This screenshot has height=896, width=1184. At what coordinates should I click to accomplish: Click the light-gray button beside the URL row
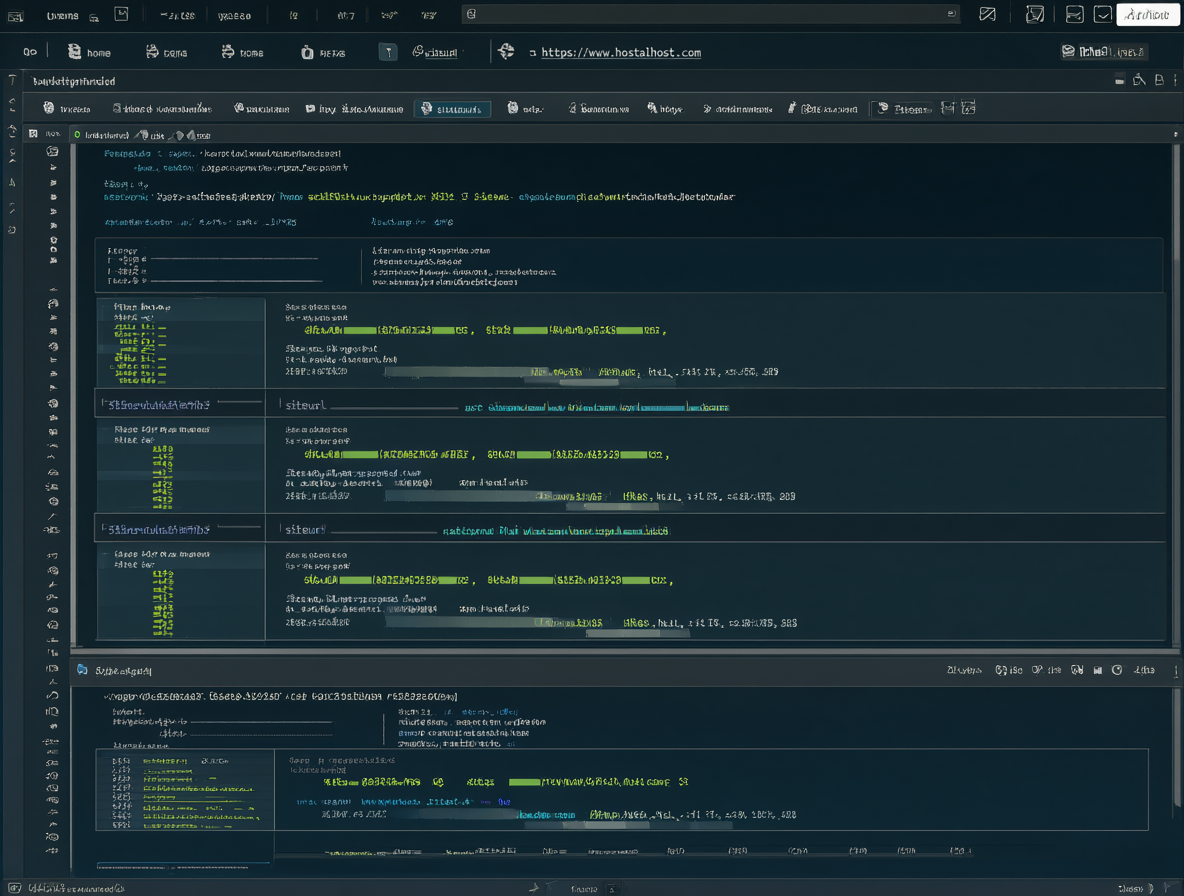[1104, 51]
